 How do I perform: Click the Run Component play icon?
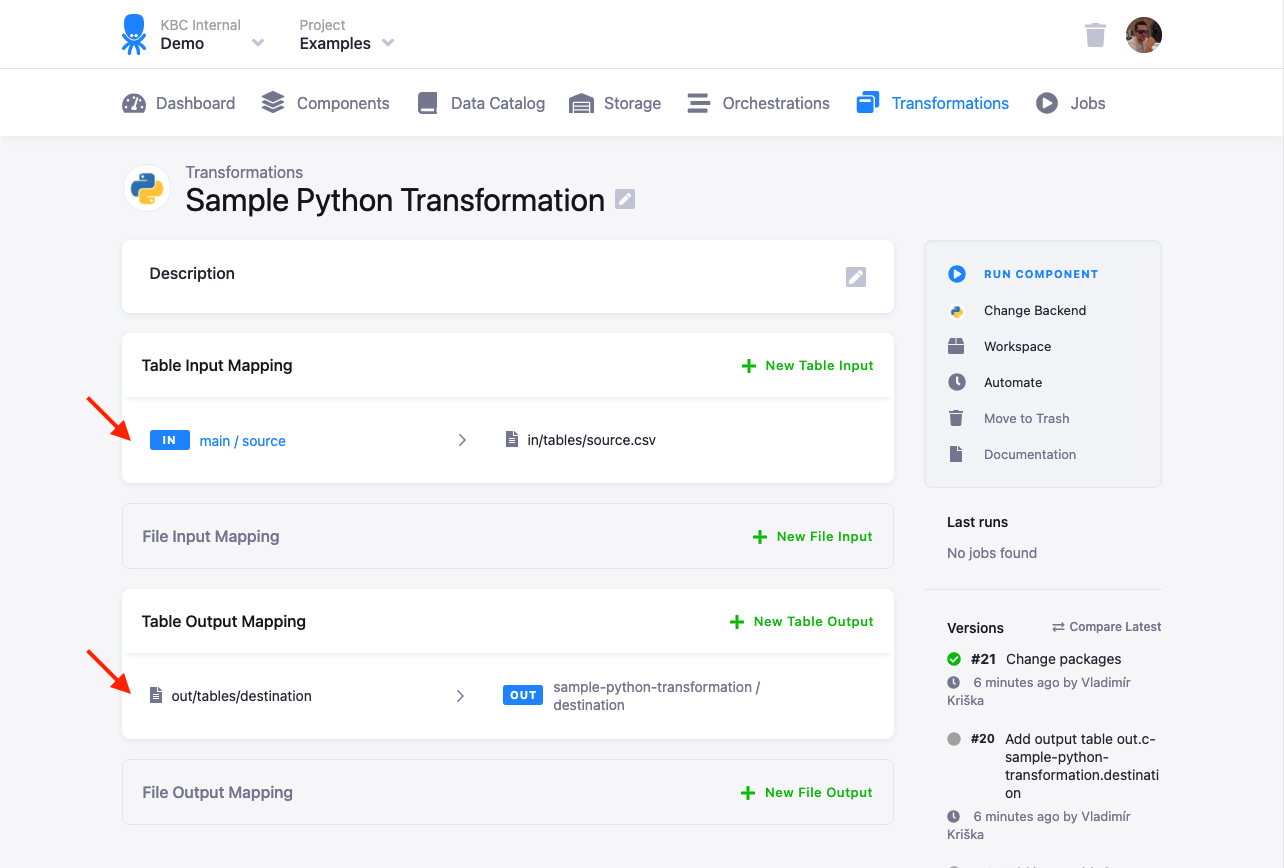957,274
